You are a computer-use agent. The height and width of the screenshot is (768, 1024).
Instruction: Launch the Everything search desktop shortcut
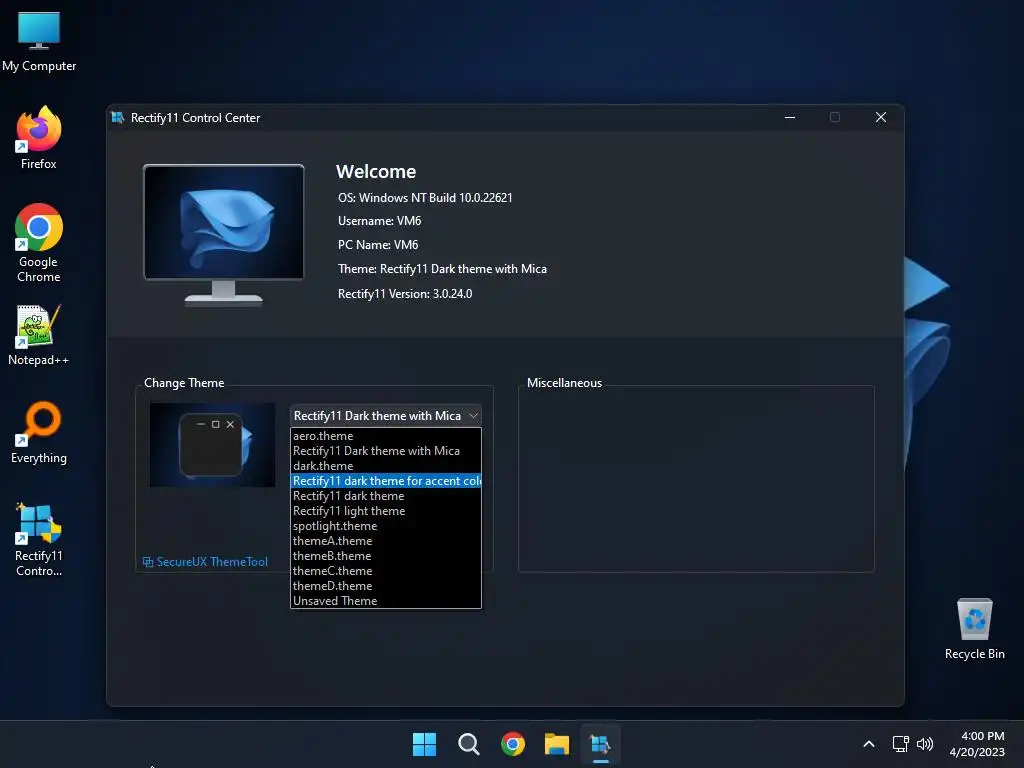tap(39, 432)
